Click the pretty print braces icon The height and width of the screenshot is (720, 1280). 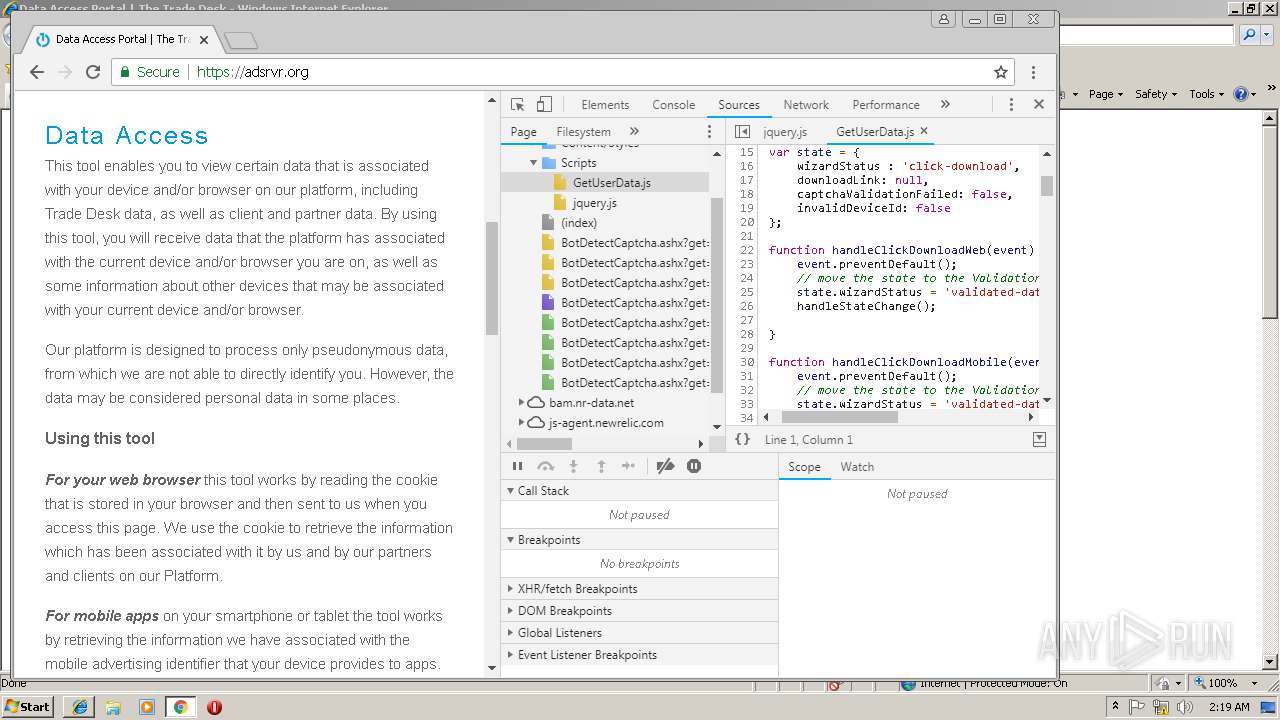(742, 439)
